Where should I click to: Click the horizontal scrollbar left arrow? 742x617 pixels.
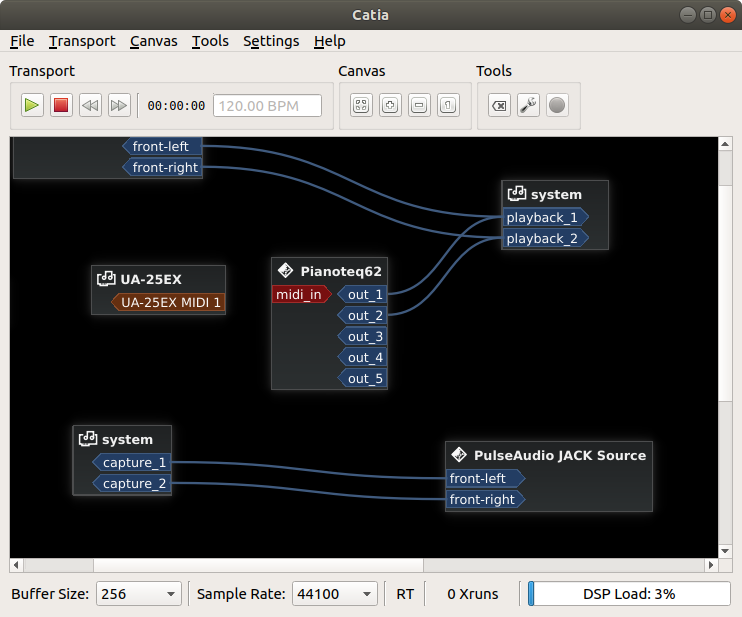[16, 565]
